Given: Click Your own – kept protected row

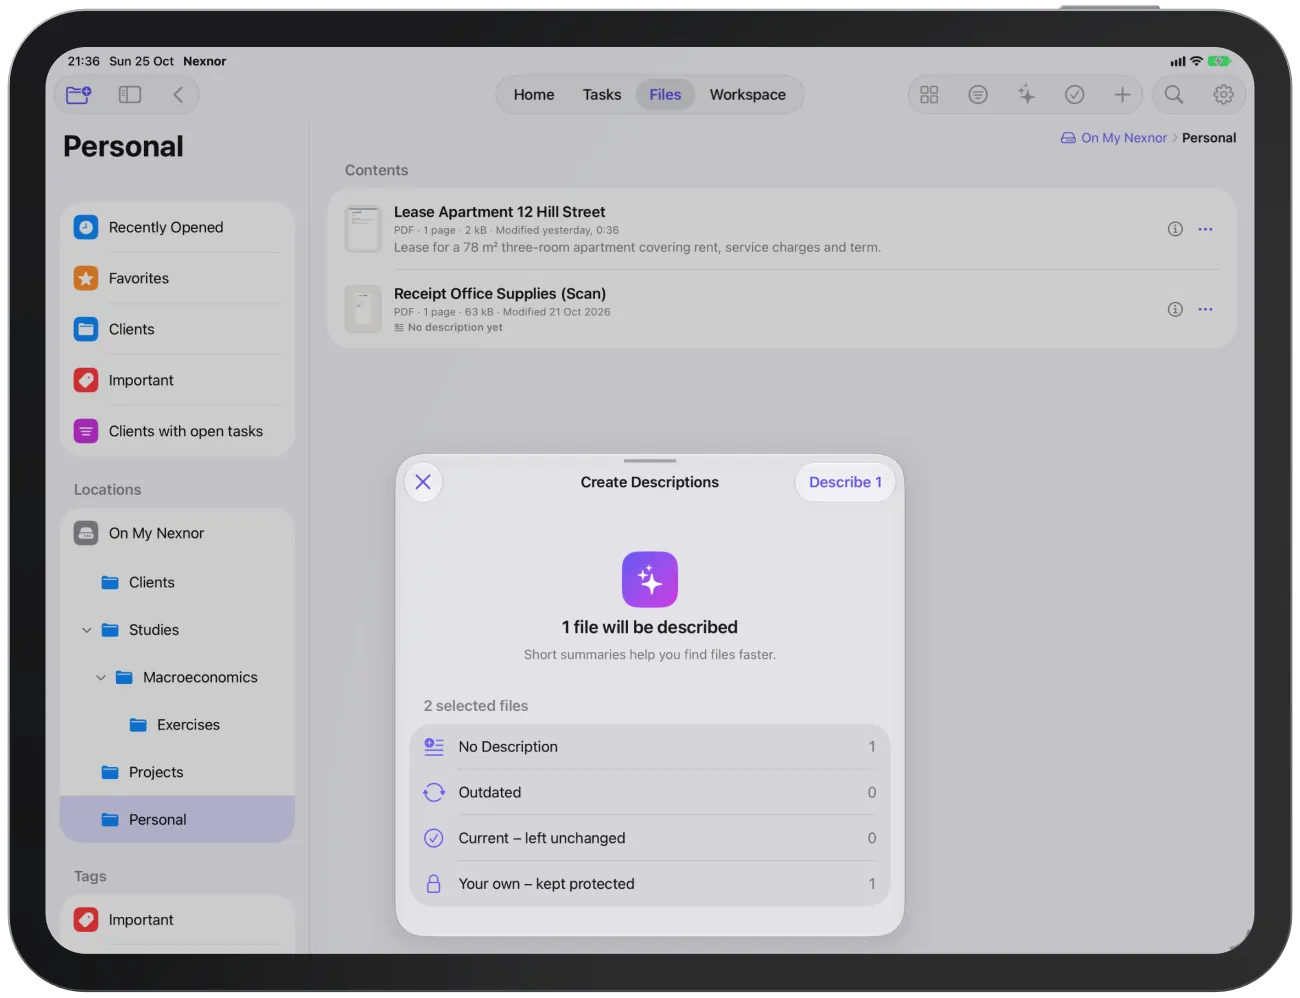Looking at the screenshot, I should 650,884.
